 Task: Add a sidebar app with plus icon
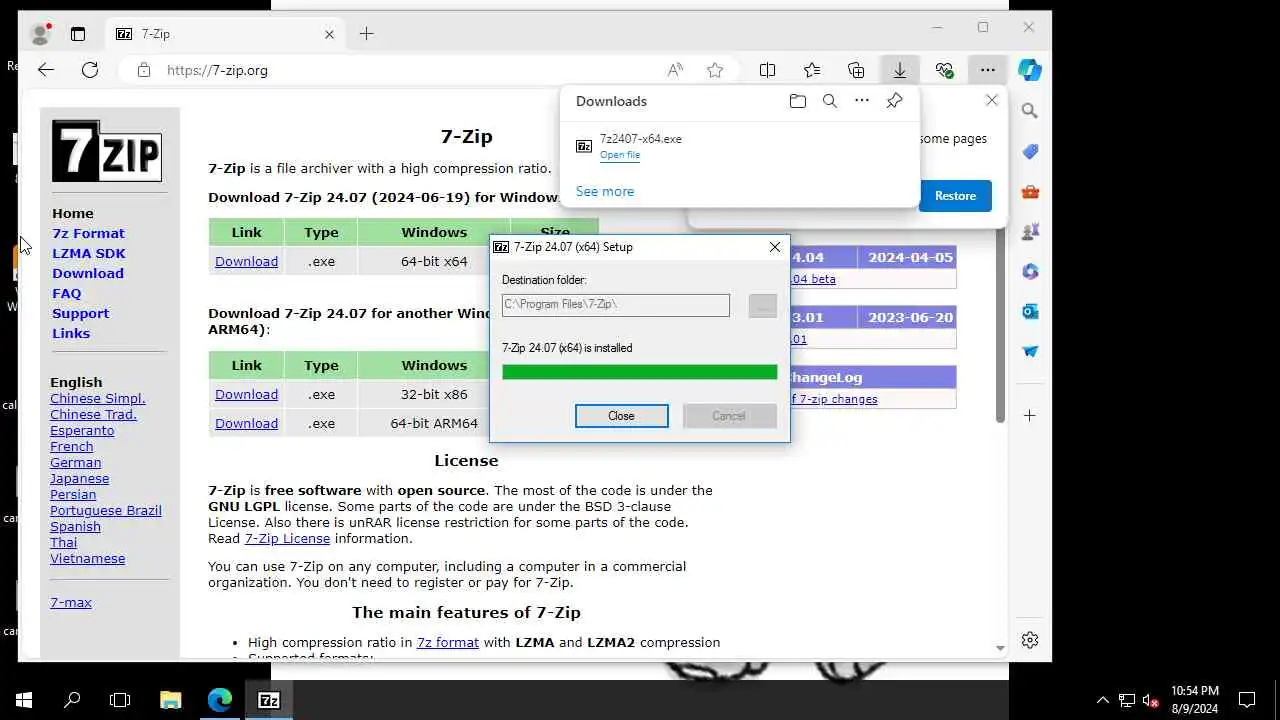click(1030, 415)
